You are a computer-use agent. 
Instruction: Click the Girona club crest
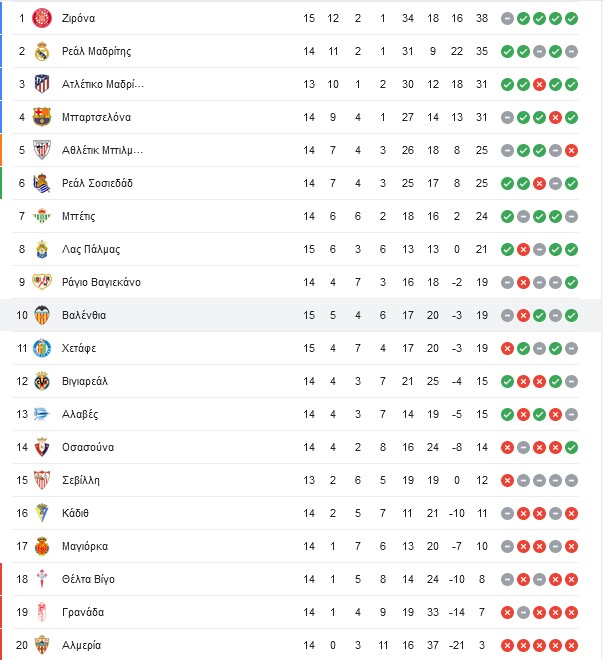tap(42, 18)
